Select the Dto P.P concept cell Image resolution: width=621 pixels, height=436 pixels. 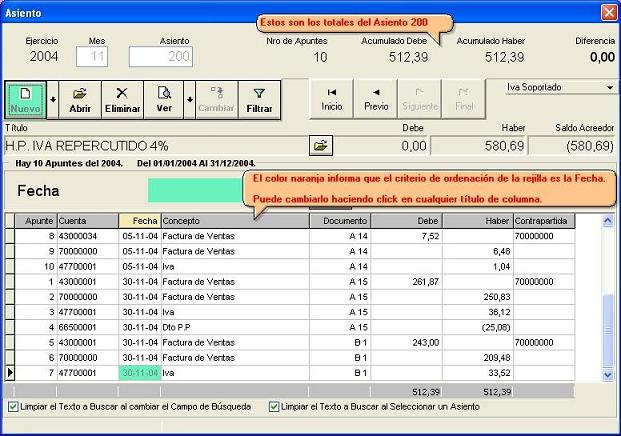pos(235,327)
